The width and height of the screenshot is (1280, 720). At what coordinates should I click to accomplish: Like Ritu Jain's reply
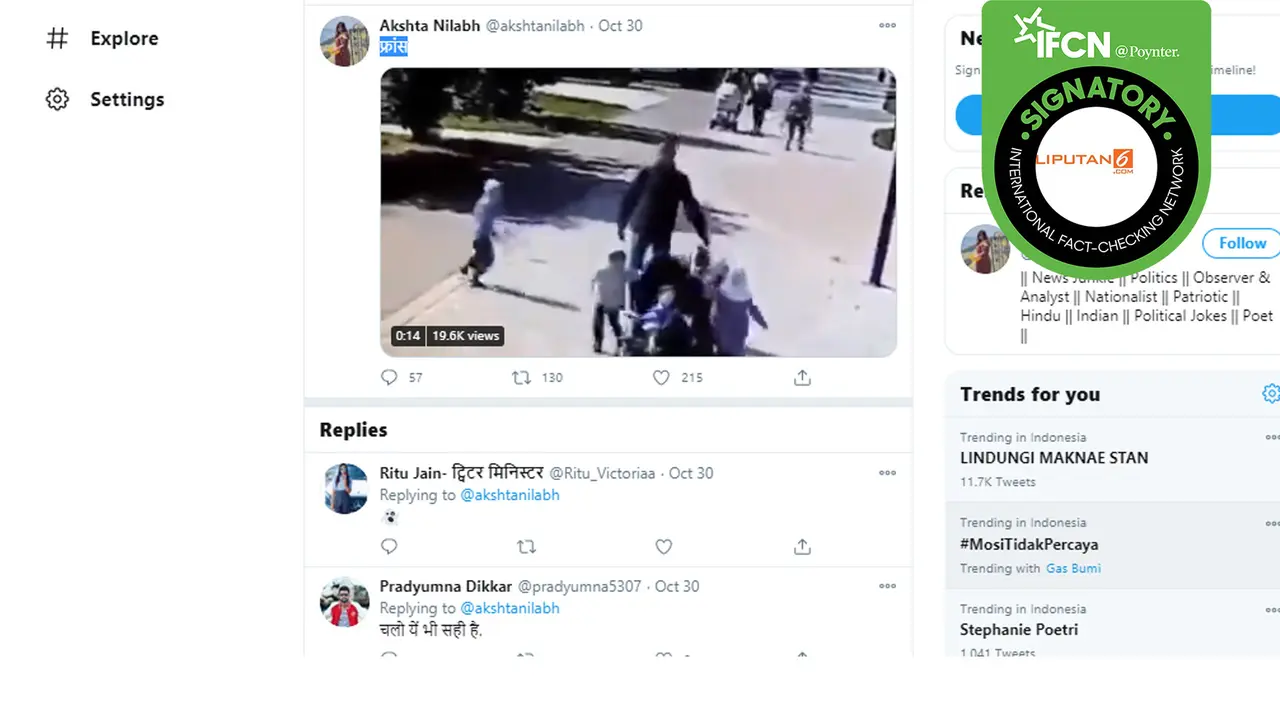point(663,546)
